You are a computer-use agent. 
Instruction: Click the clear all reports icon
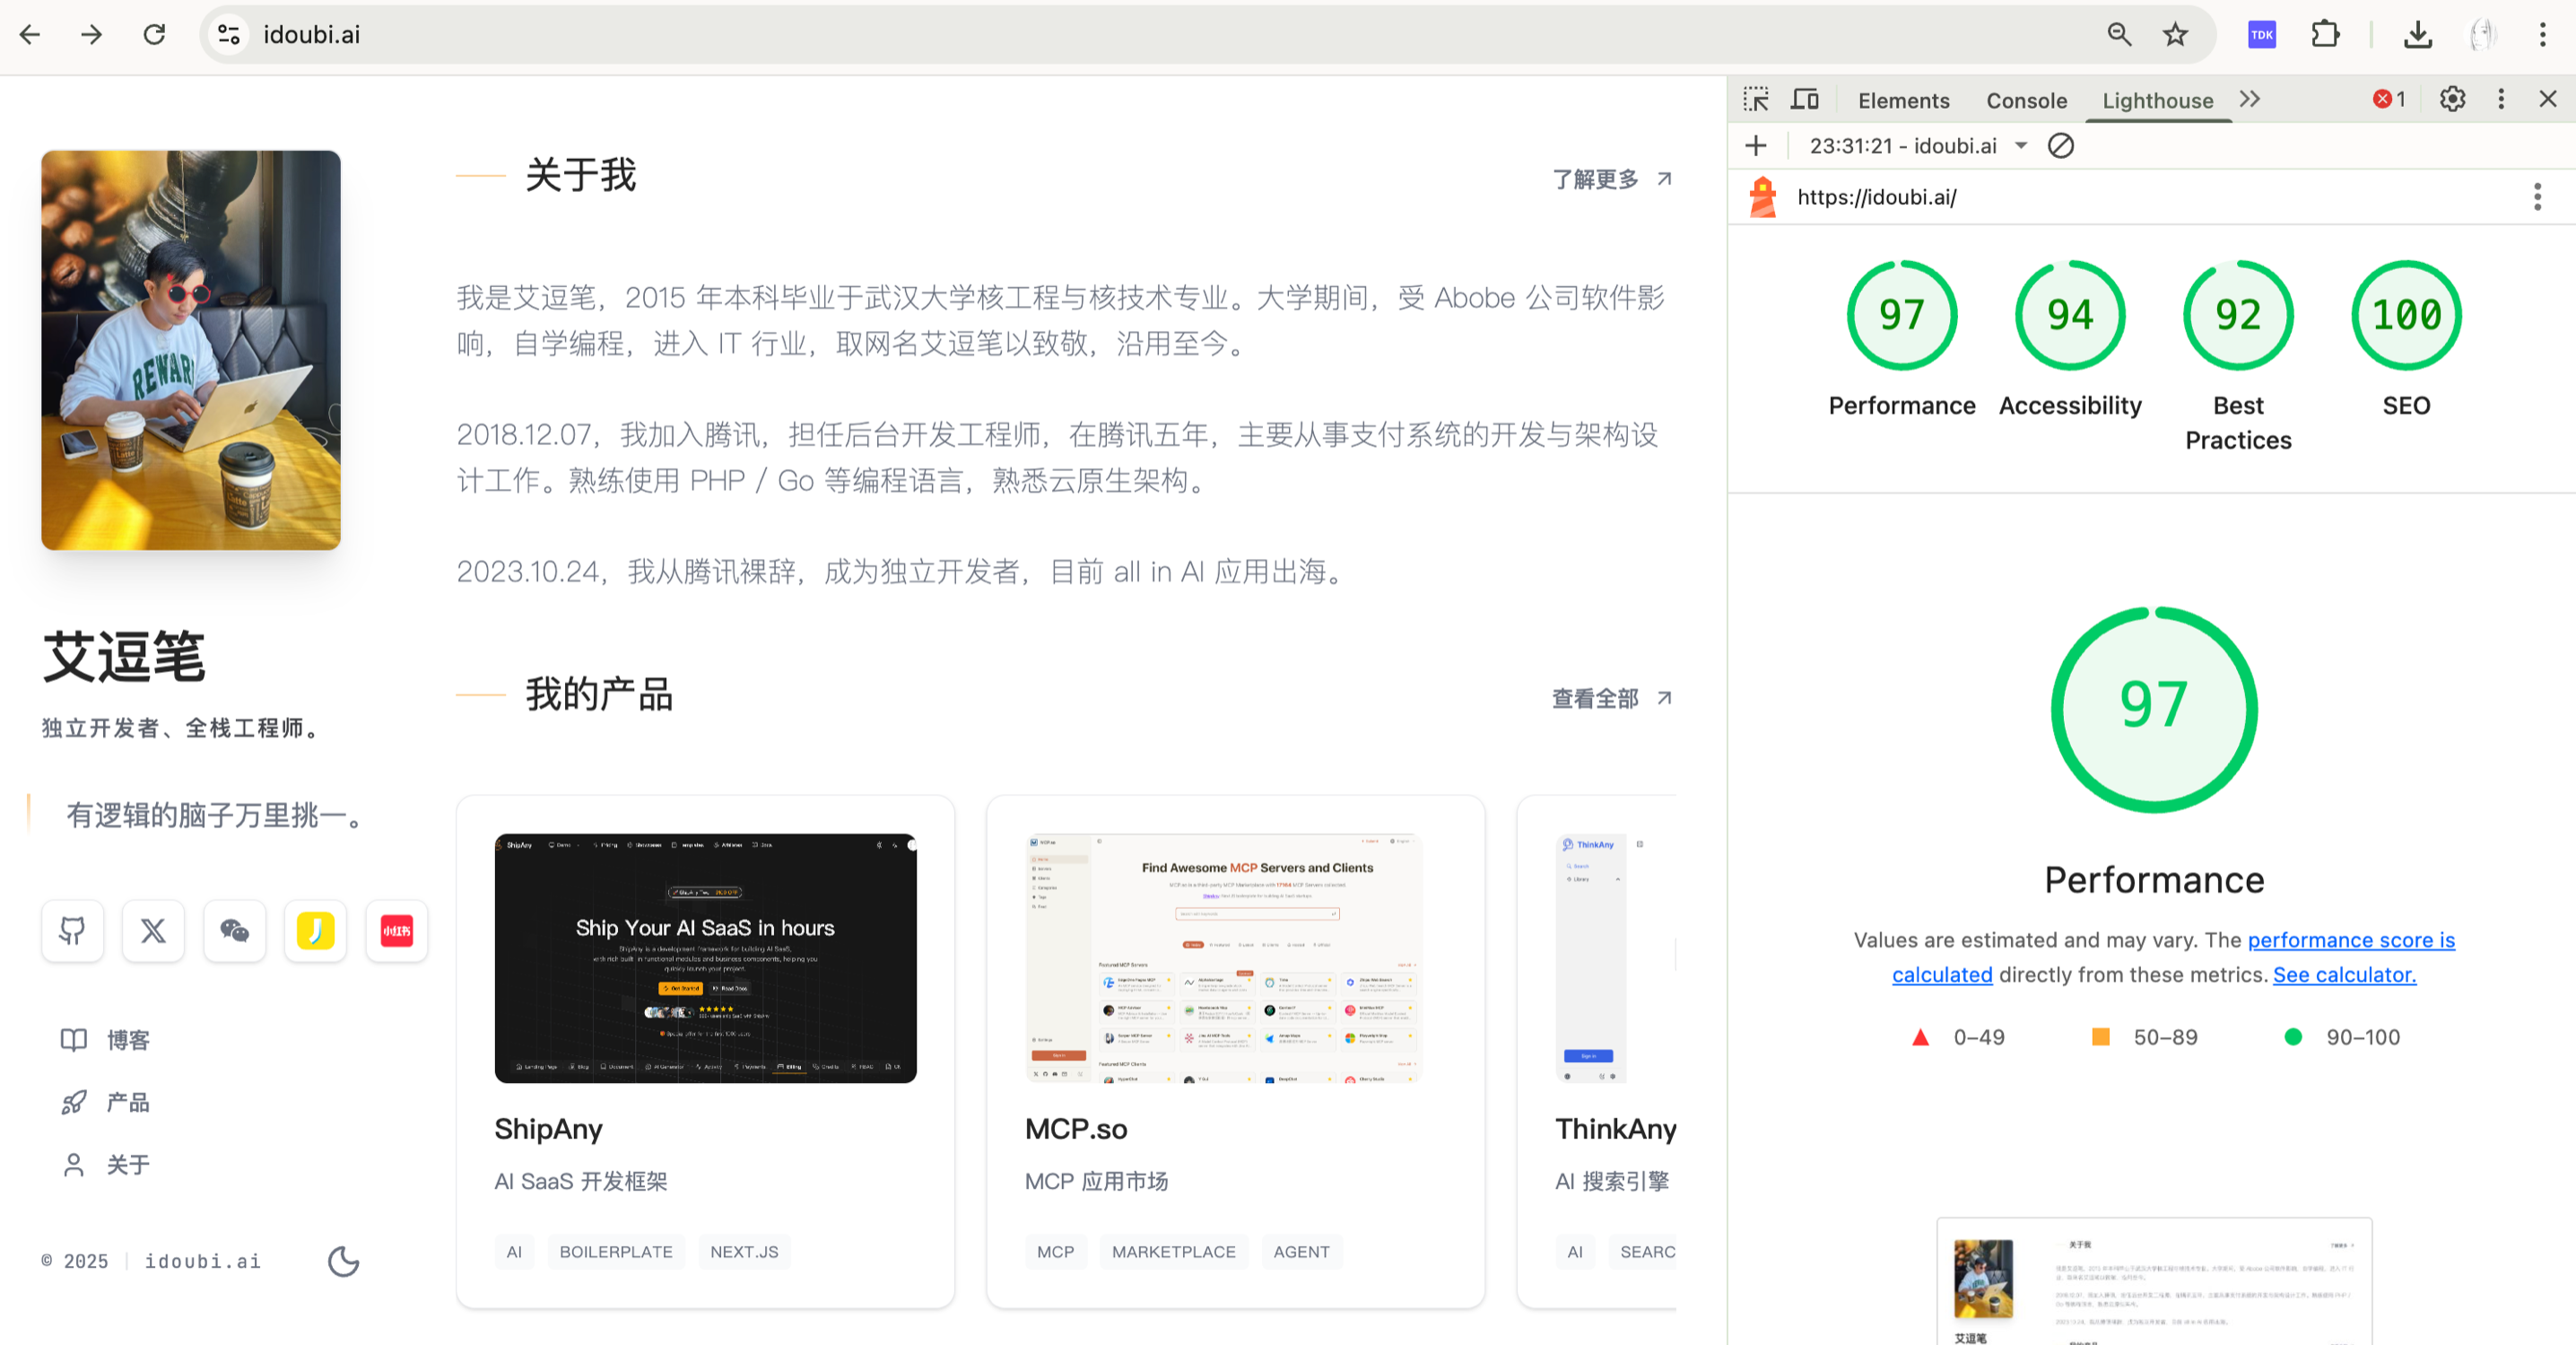[2061, 146]
